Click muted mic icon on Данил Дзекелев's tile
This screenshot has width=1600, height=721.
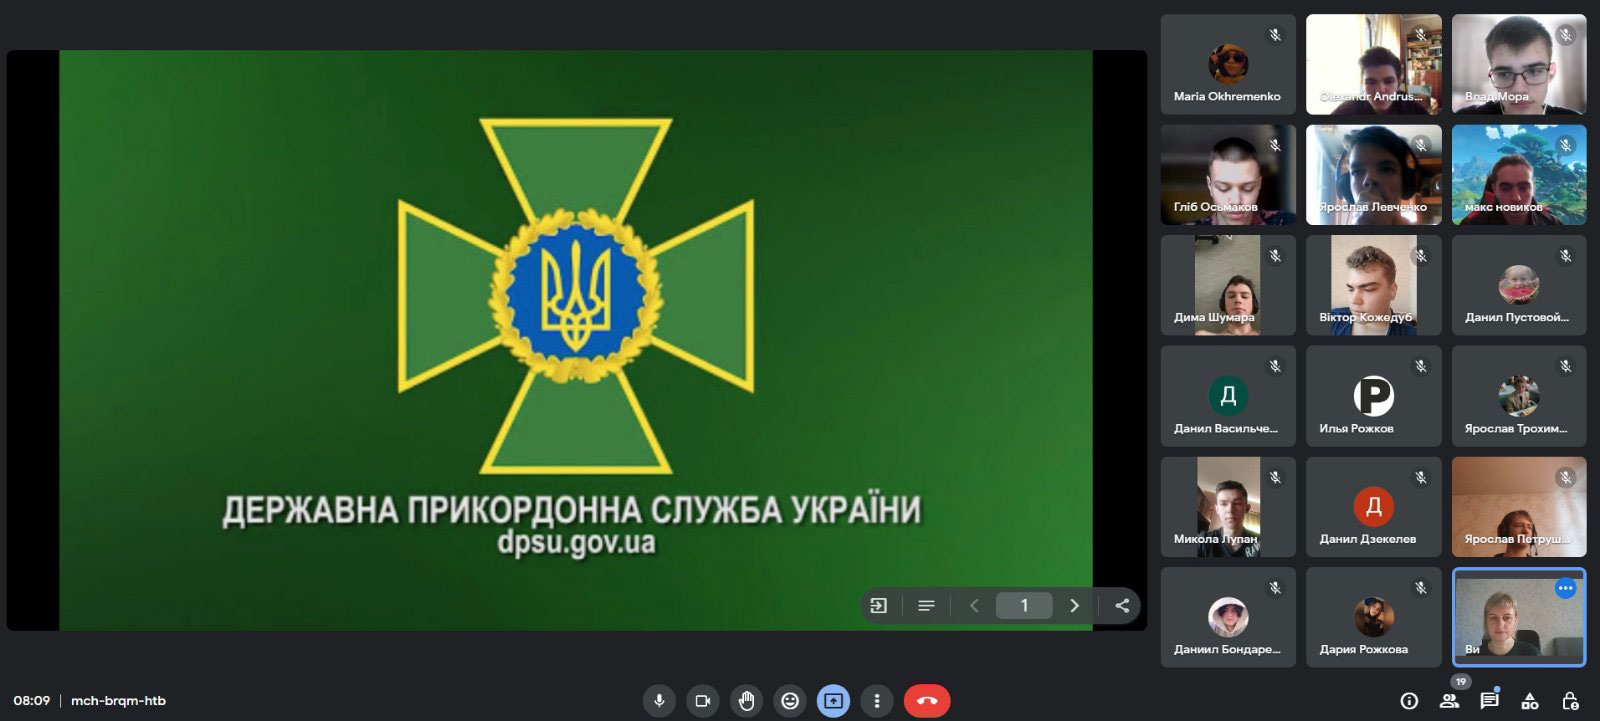(x=1421, y=478)
